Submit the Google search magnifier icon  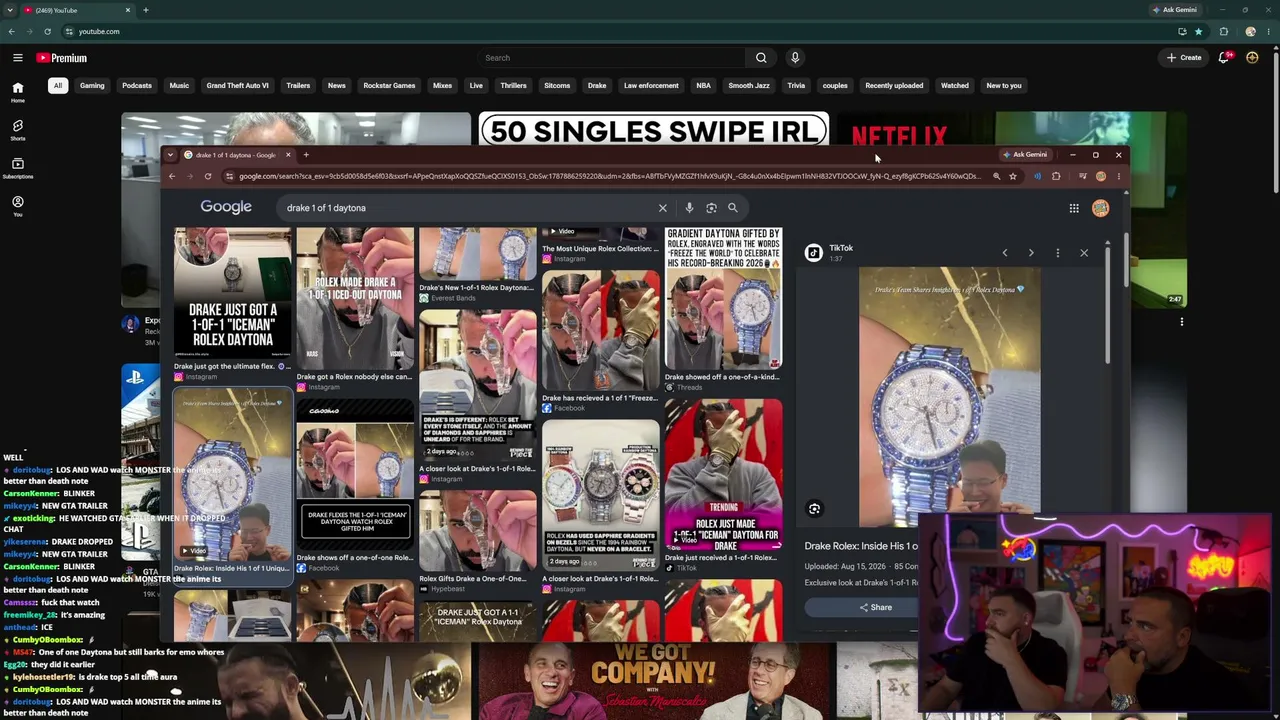point(733,208)
